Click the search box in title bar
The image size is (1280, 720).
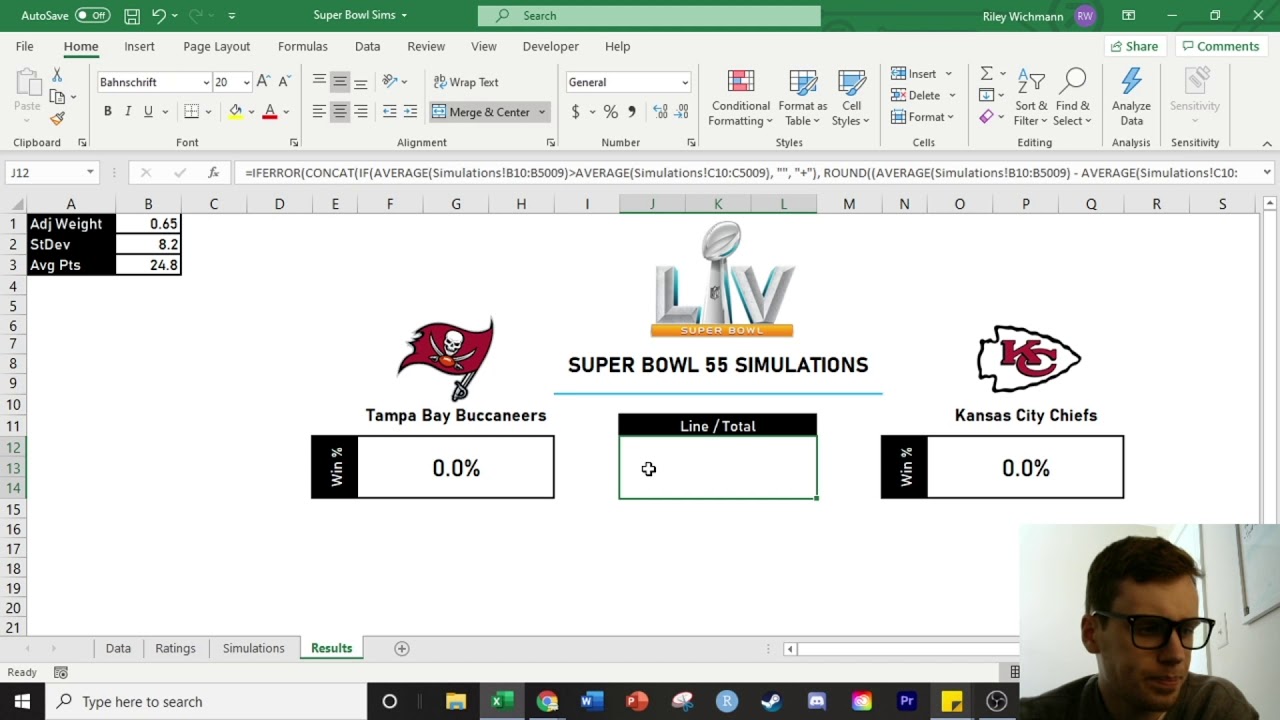coord(649,15)
